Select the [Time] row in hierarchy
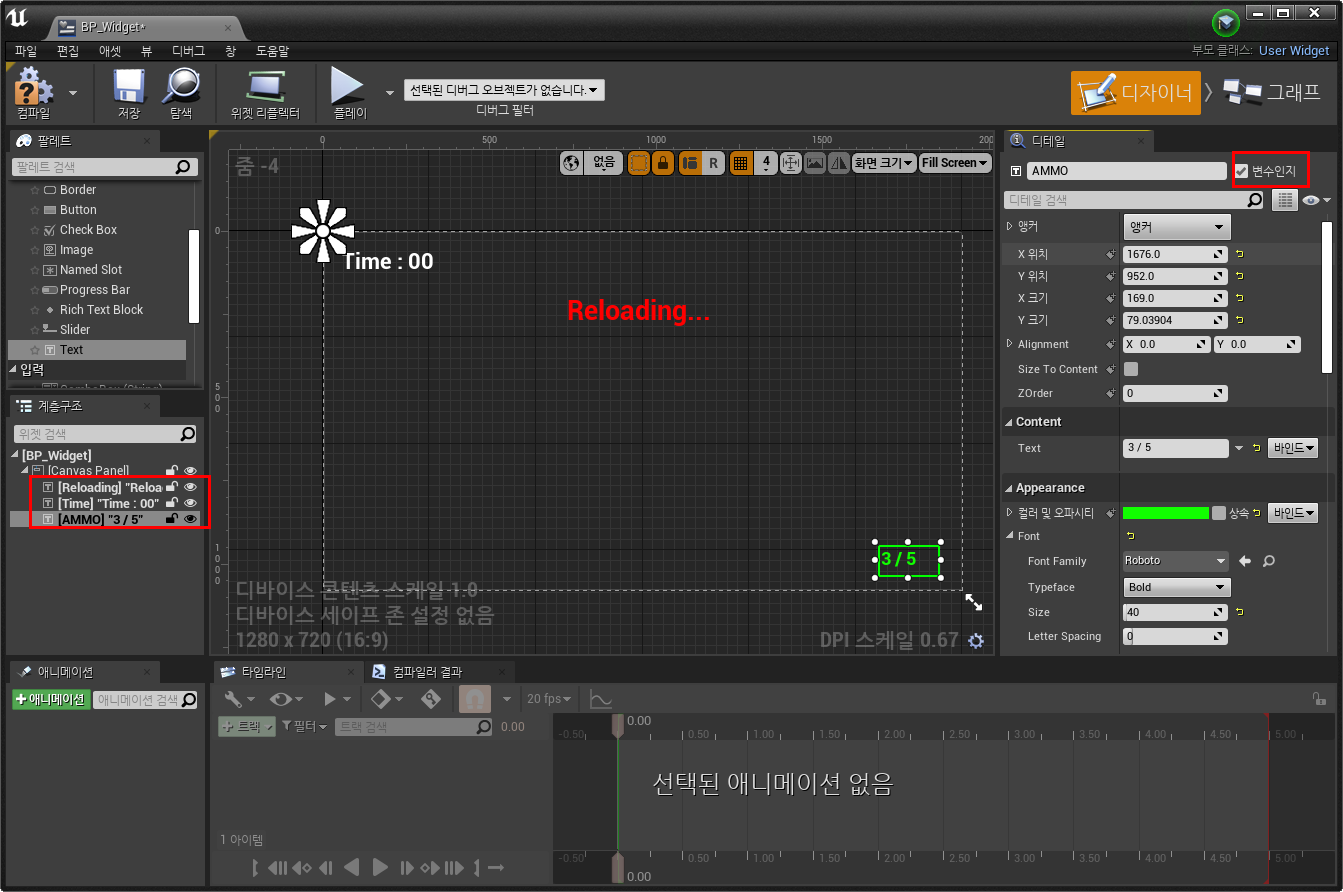 tap(104, 503)
